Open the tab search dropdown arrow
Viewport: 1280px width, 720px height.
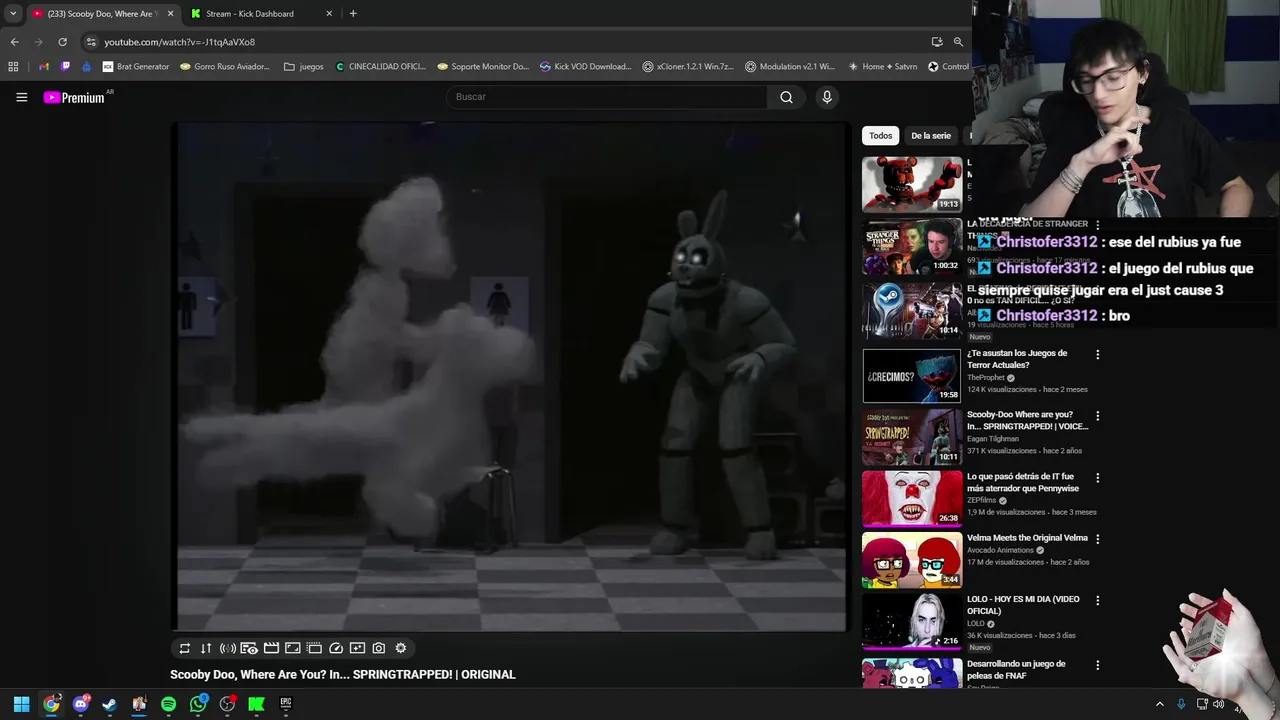point(13,14)
